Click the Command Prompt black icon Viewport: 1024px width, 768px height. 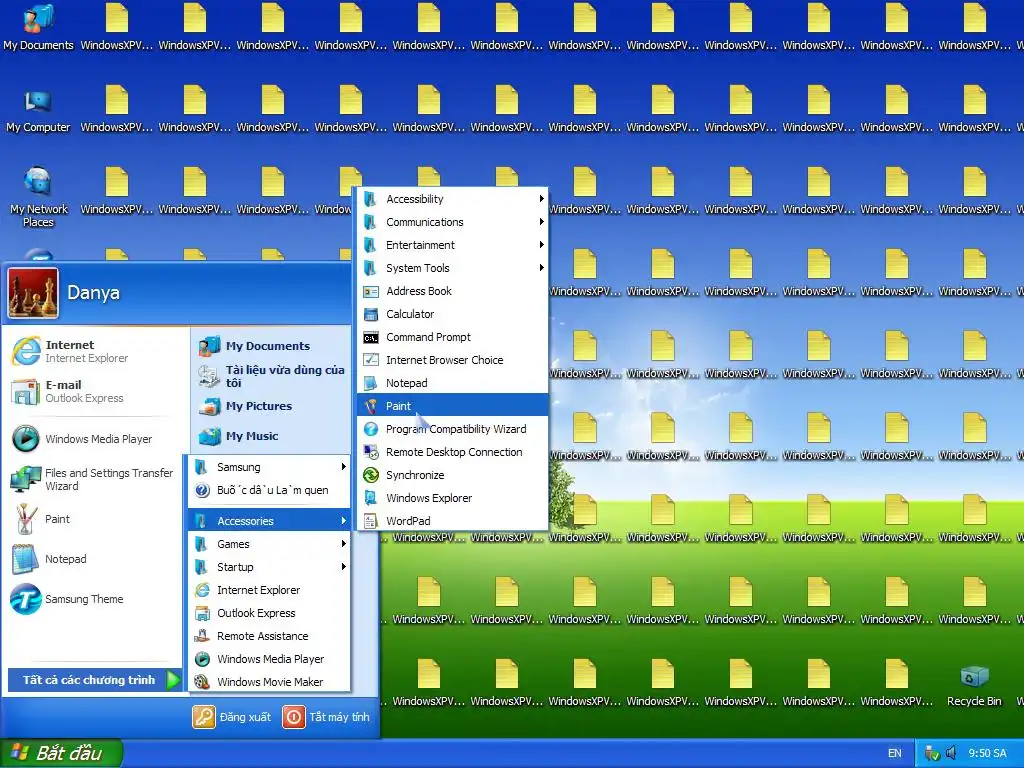click(x=370, y=338)
